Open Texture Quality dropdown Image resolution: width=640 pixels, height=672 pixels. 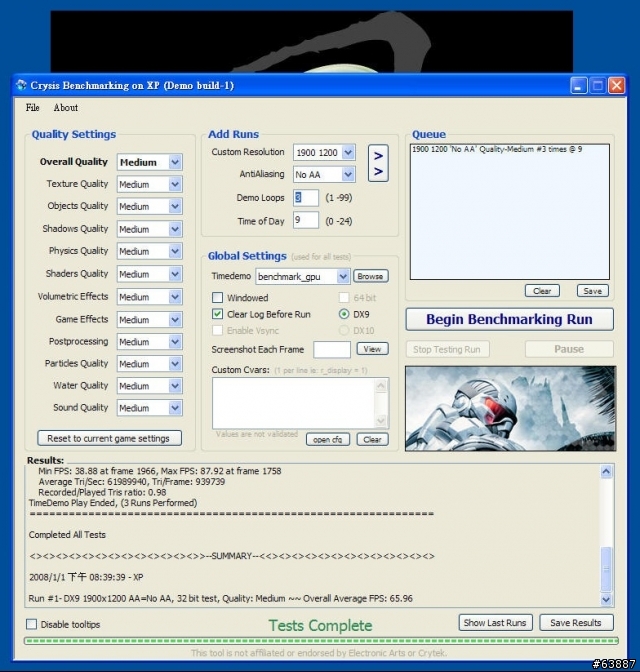pos(150,184)
